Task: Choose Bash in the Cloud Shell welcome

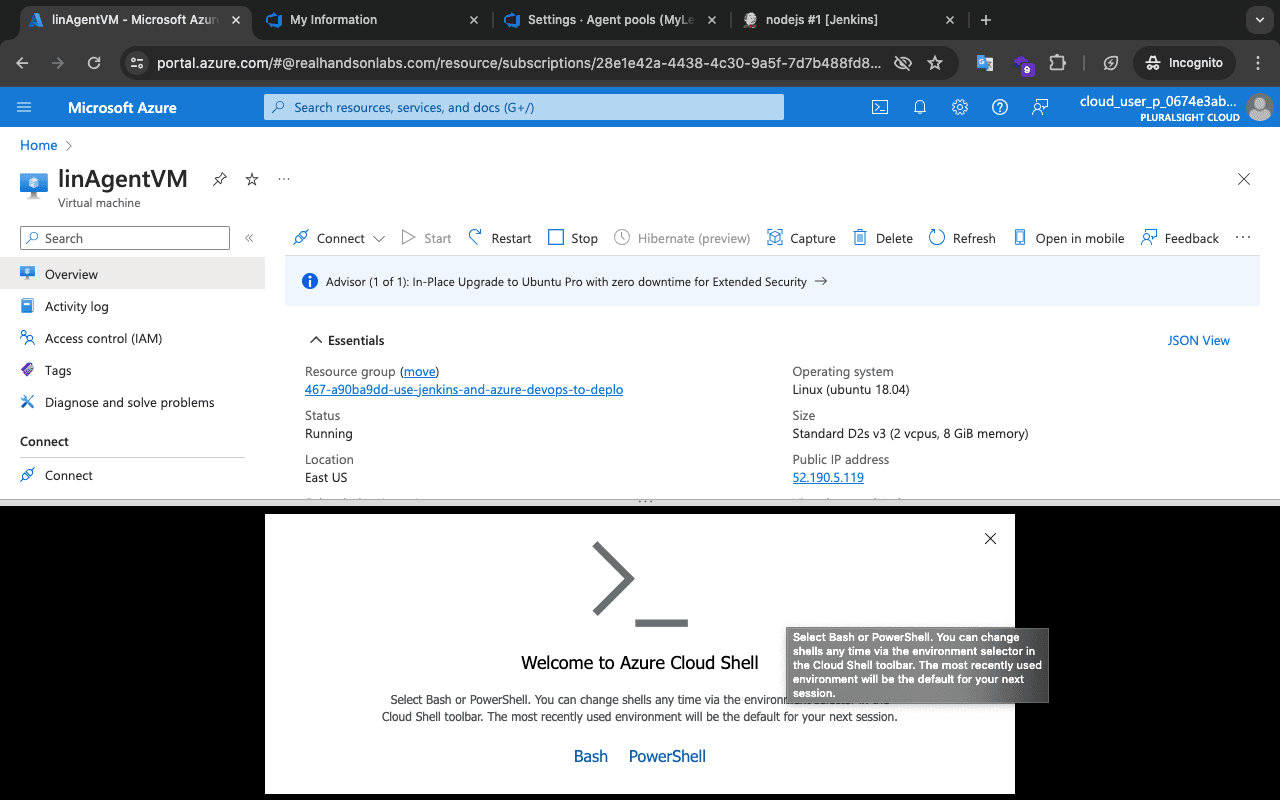Action: pos(591,756)
